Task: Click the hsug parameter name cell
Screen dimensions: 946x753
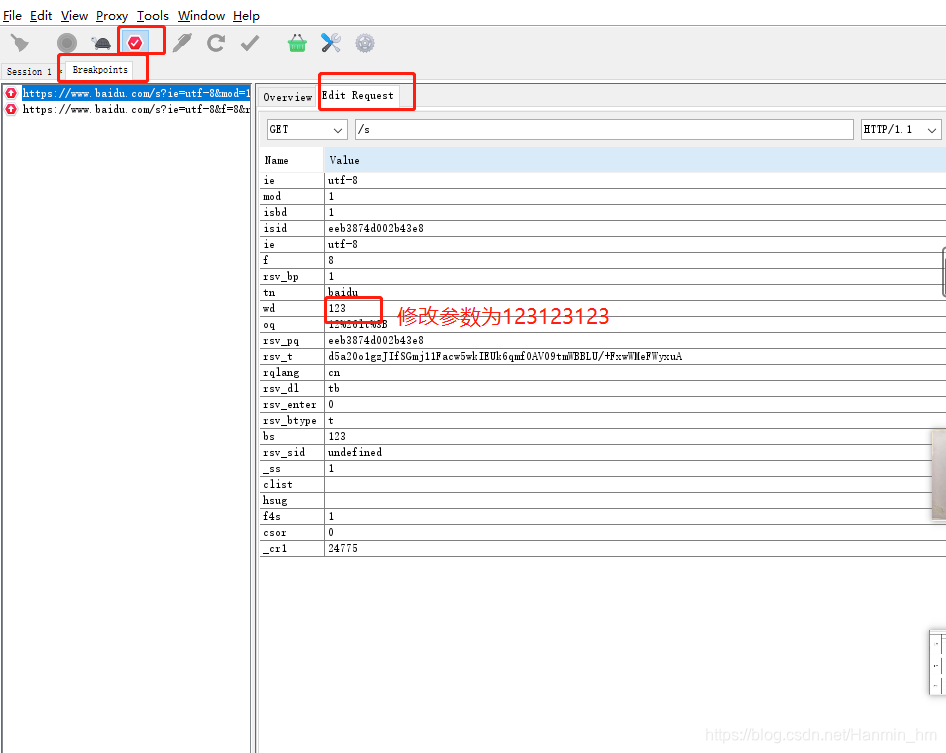Action: [292, 500]
